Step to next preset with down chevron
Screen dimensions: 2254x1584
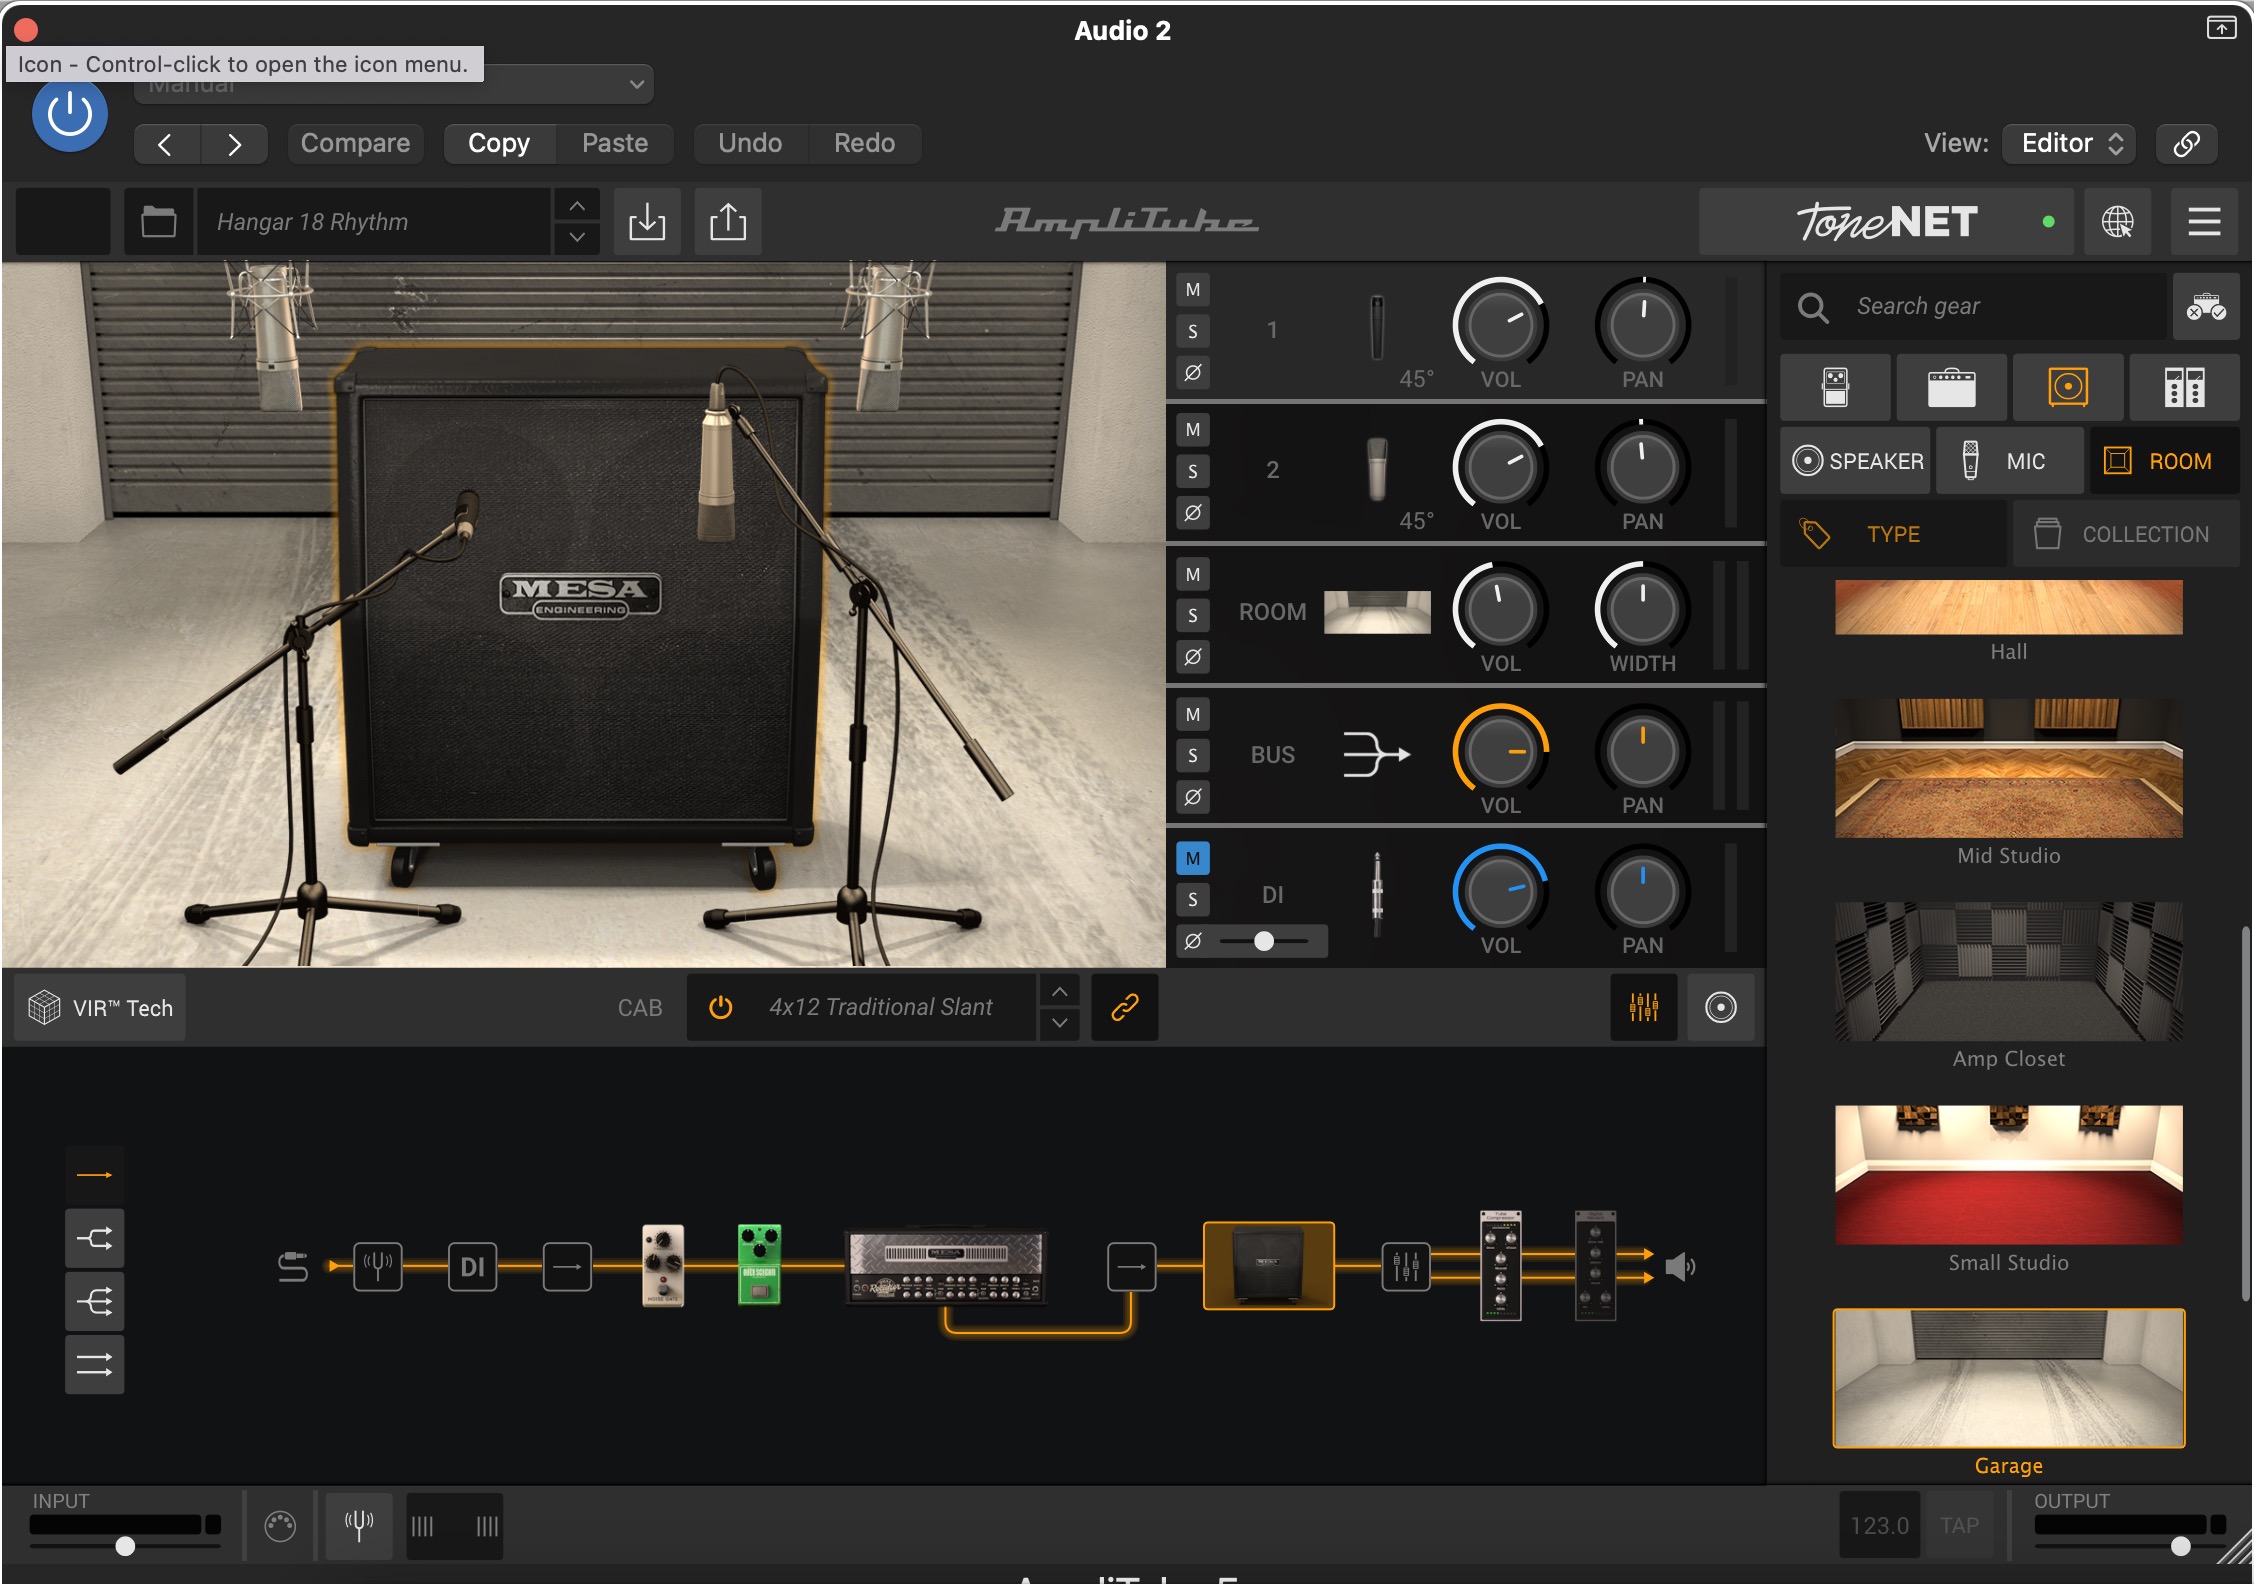tap(577, 237)
